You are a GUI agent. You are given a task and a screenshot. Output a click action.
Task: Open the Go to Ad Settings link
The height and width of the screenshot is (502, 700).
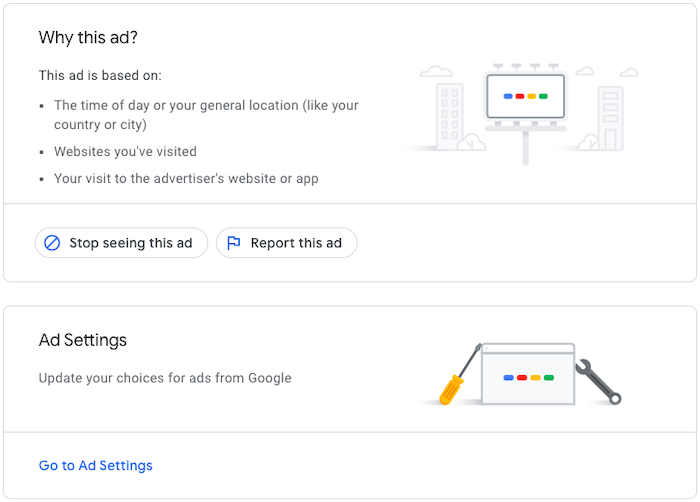96,465
